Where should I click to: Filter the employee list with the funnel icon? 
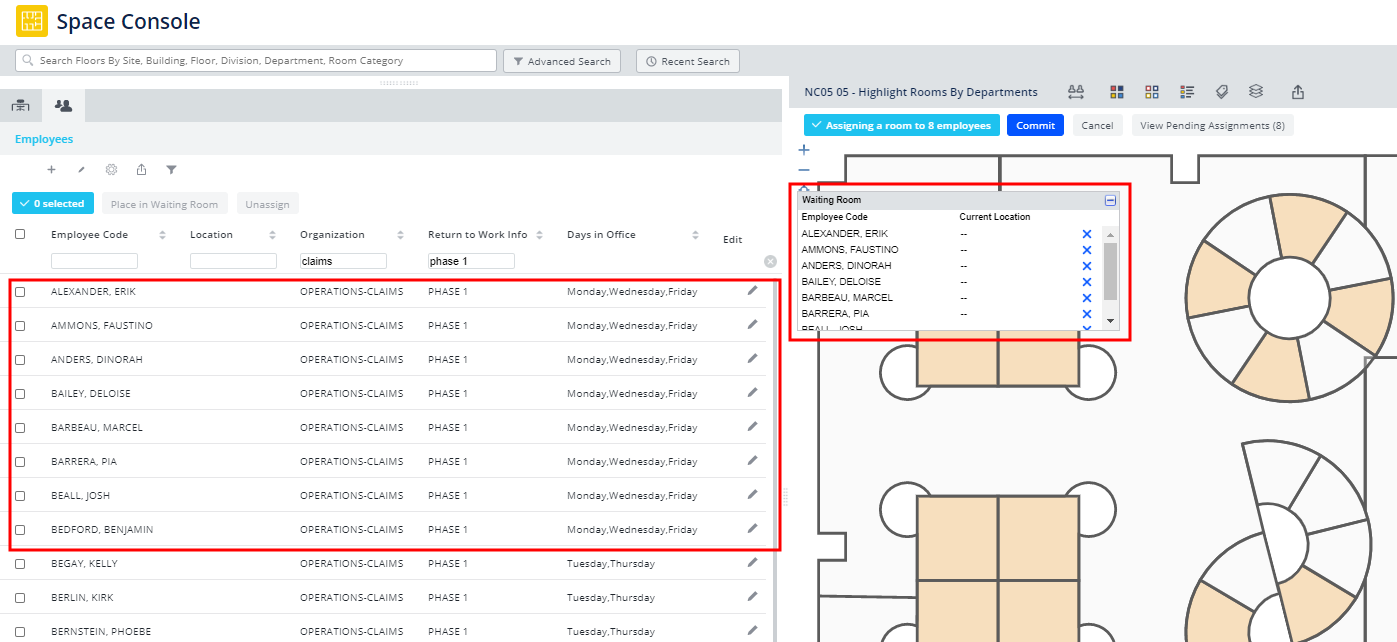(171, 169)
